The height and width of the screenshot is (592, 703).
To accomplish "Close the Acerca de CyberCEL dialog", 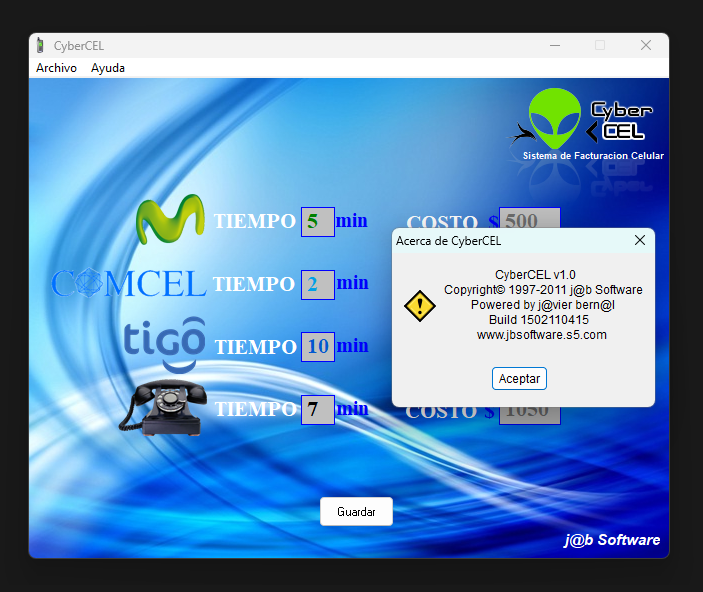I will pyautogui.click(x=640, y=240).
